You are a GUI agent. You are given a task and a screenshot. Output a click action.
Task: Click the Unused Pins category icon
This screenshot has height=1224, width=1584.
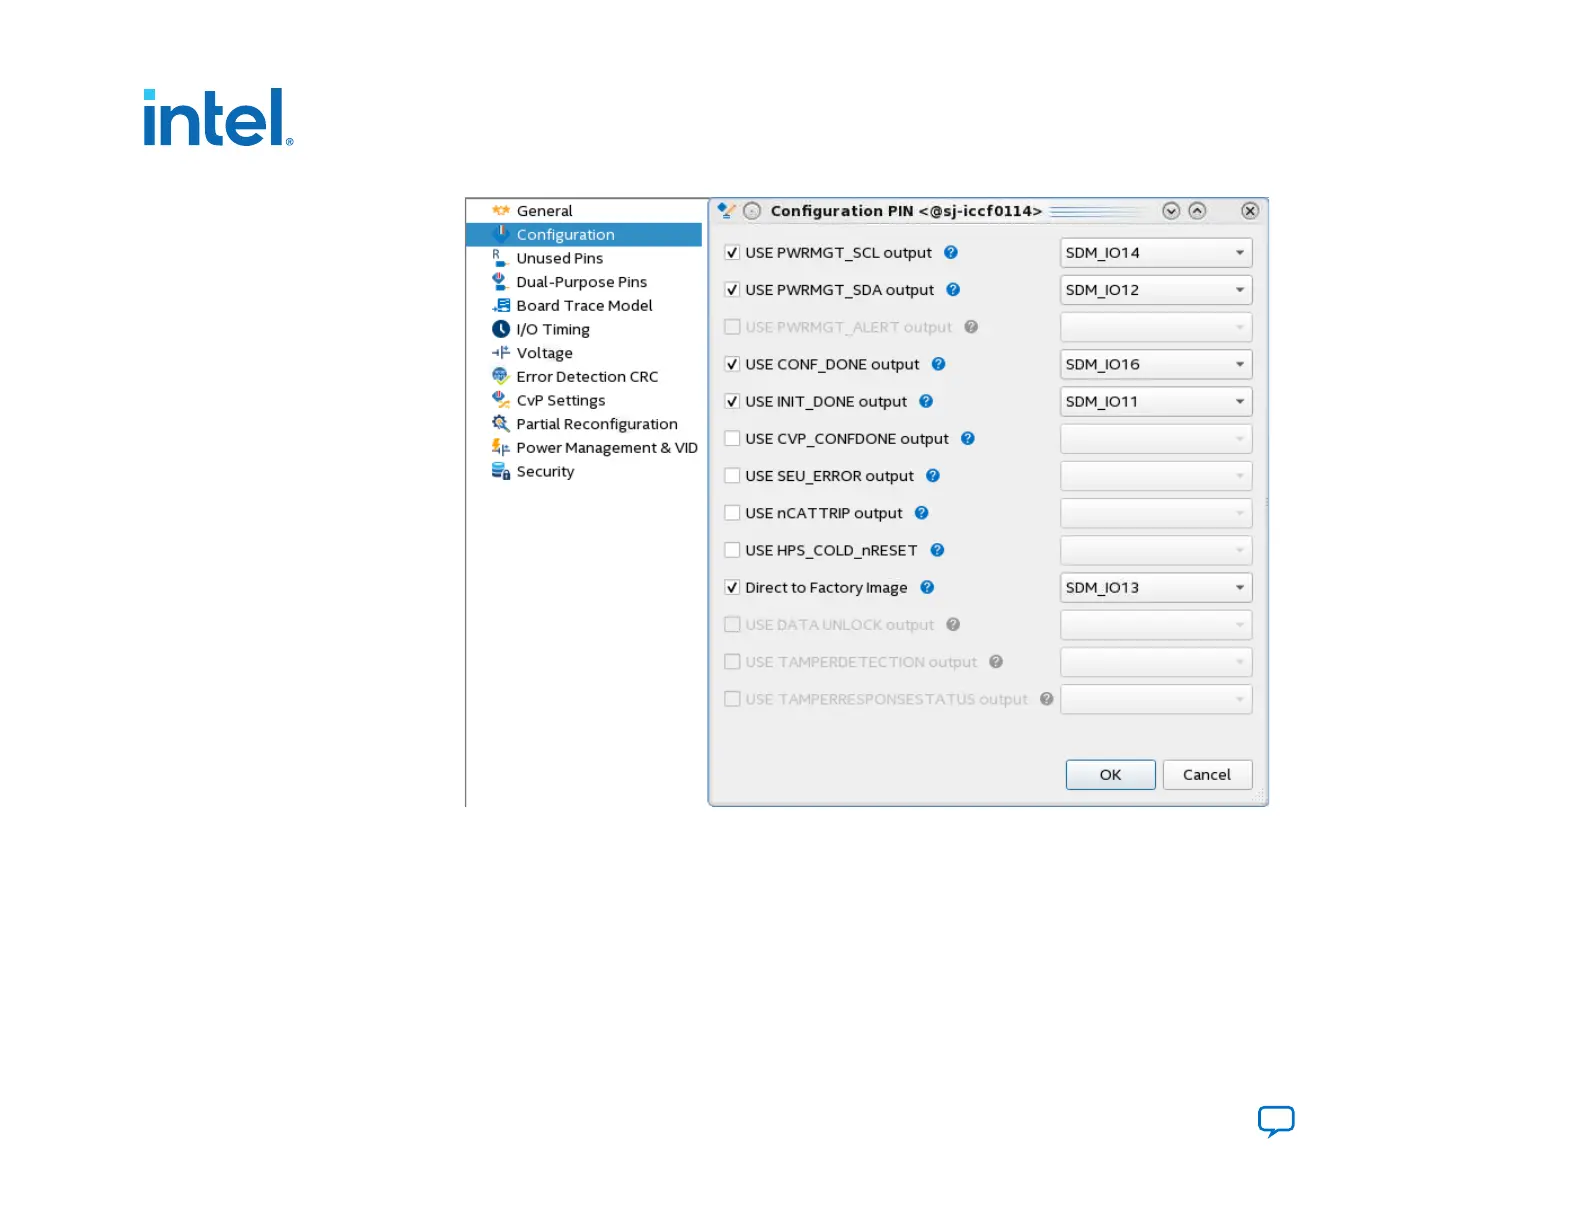pos(500,258)
